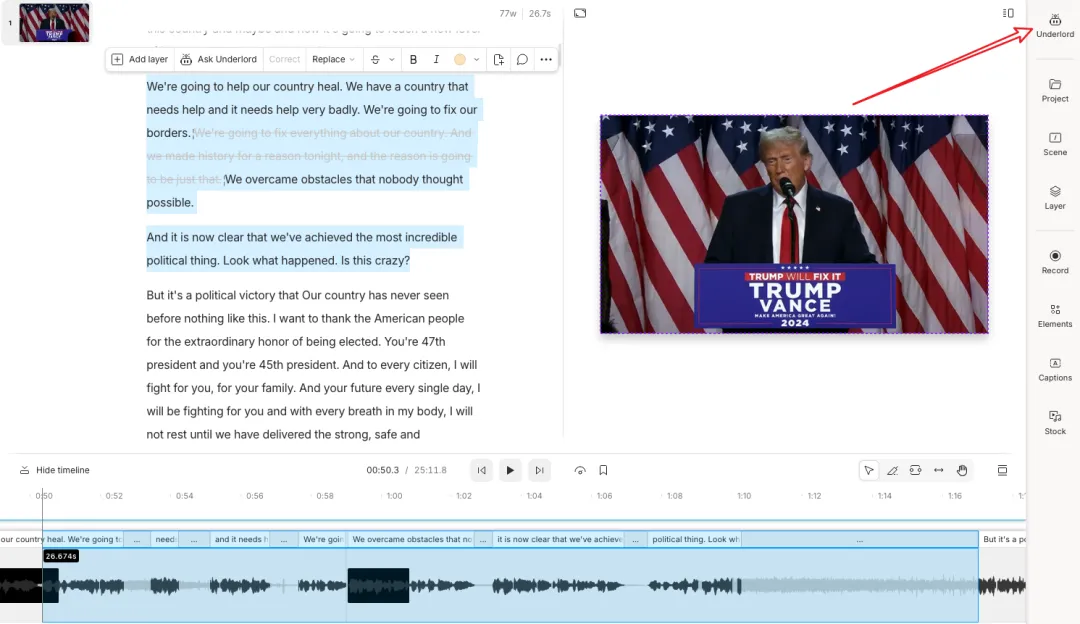Select the arrow selection tool

tap(869, 470)
